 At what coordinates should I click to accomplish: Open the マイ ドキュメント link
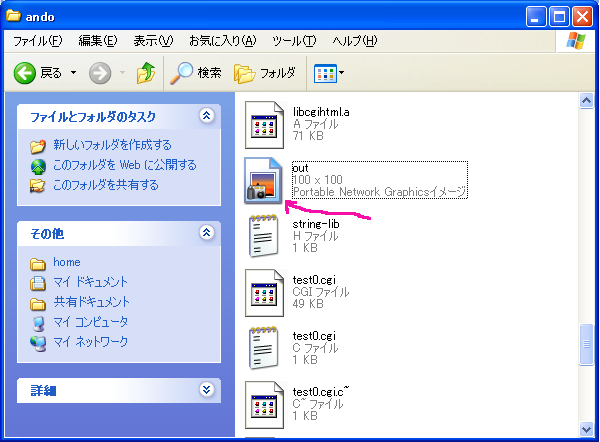point(90,282)
